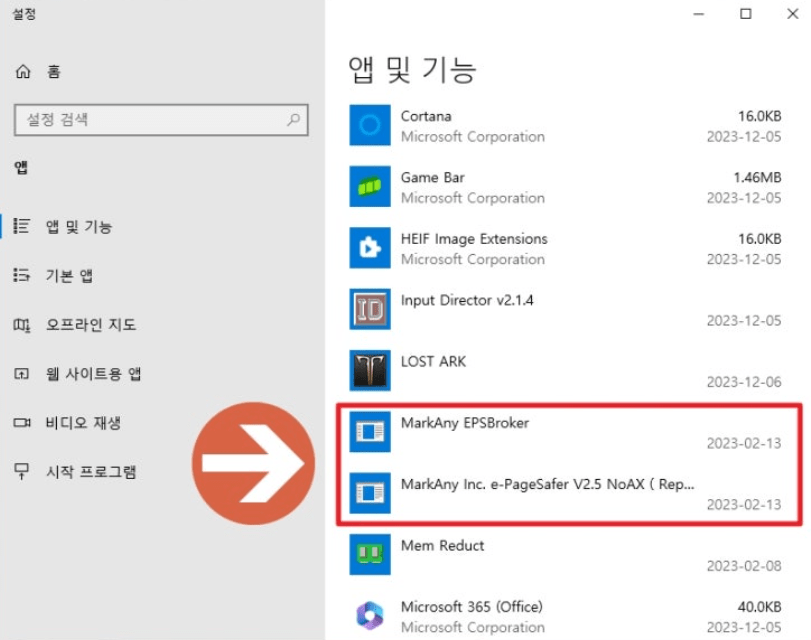
Task: Select the Game Bar entry name
Action: 433,177
